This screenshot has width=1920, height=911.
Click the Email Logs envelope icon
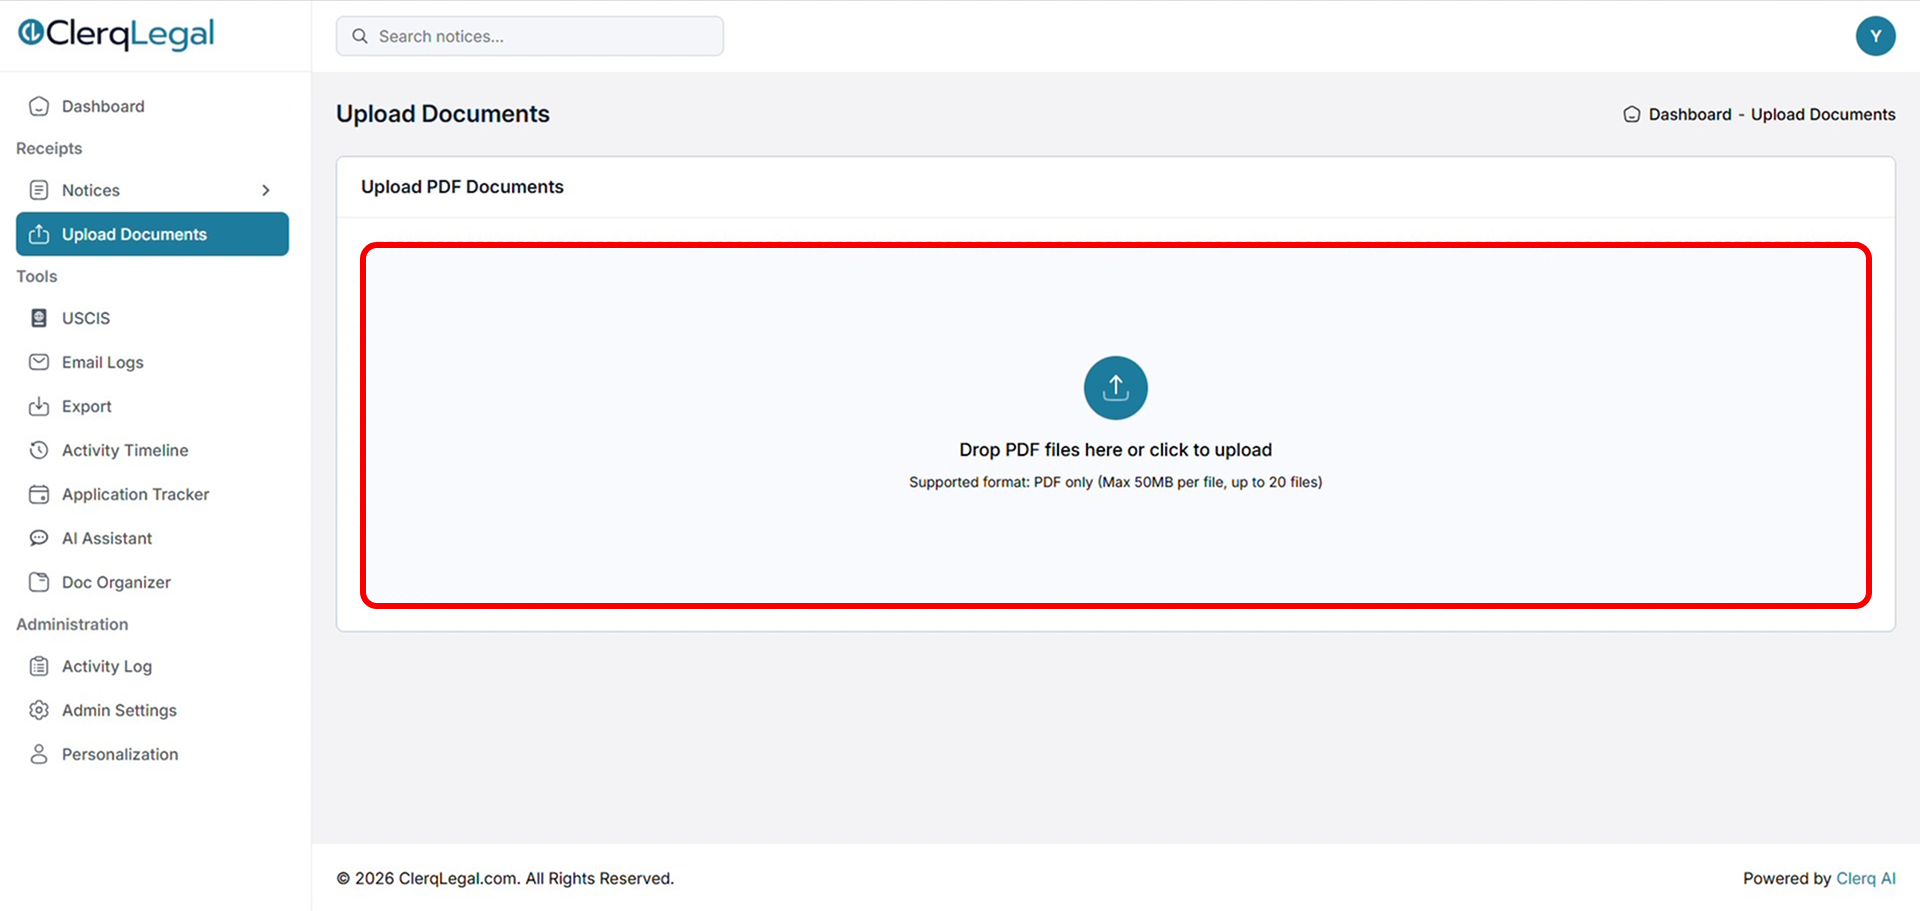click(x=39, y=362)
